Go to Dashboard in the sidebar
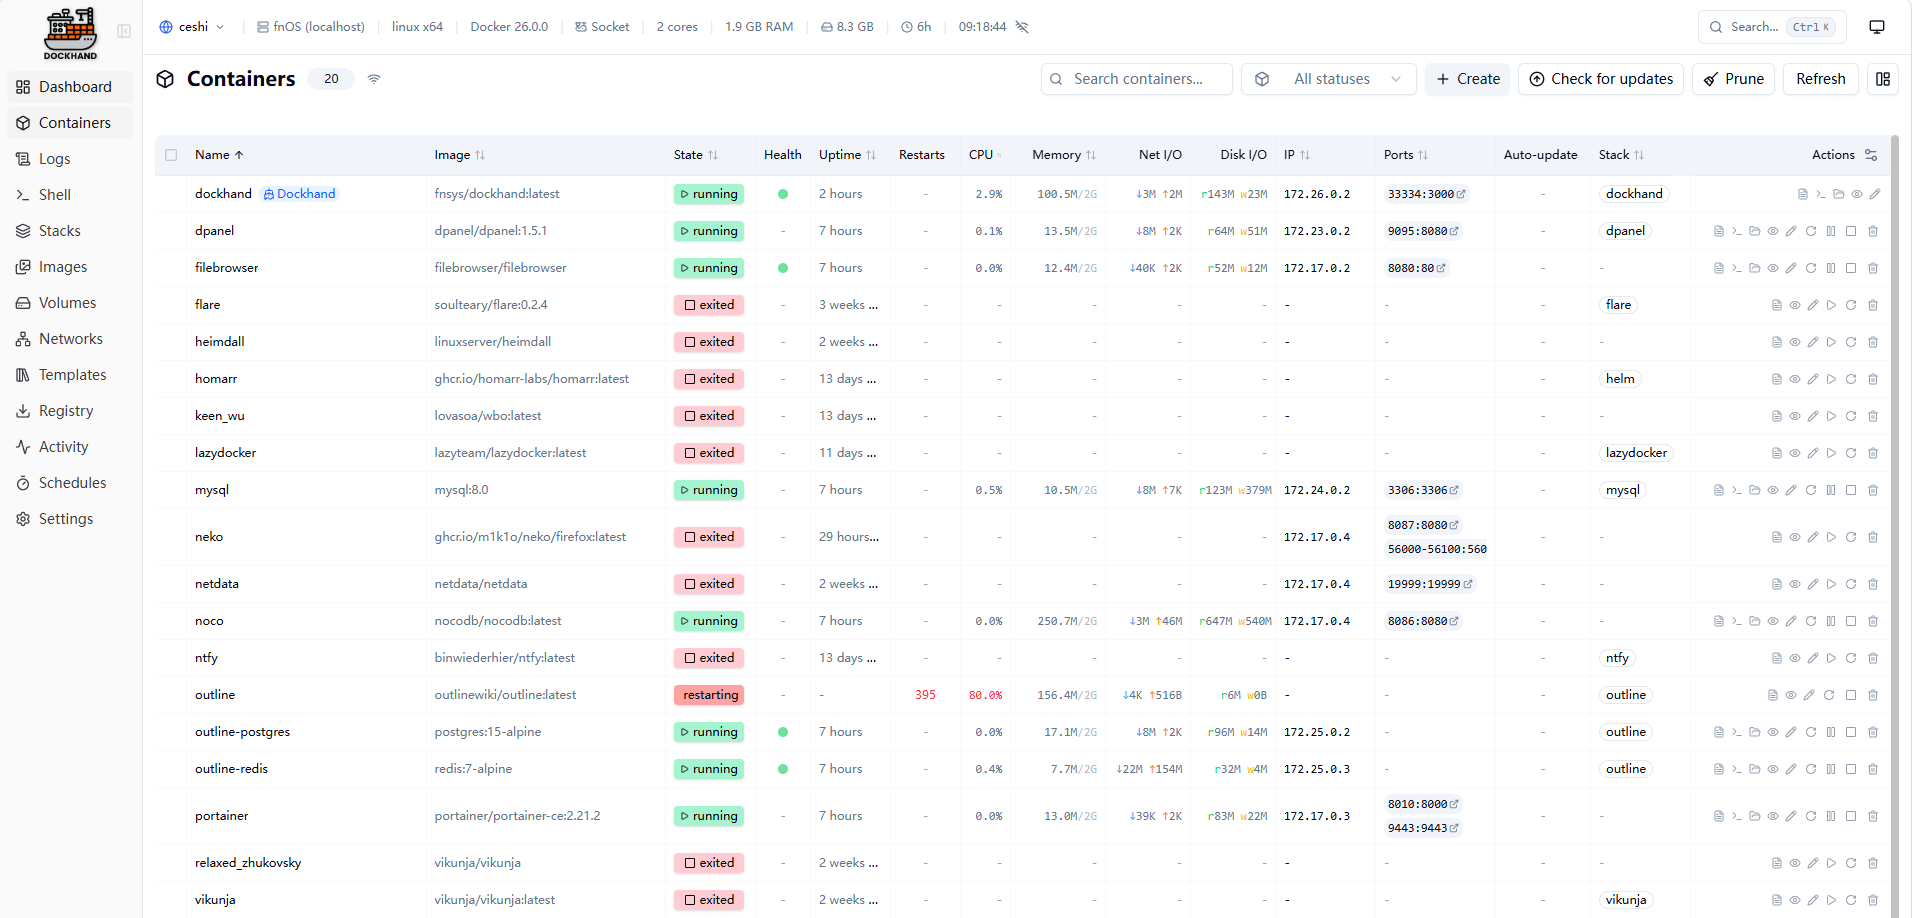The height and width of the screenshot is (918, 1914). (x=70, y=87)
